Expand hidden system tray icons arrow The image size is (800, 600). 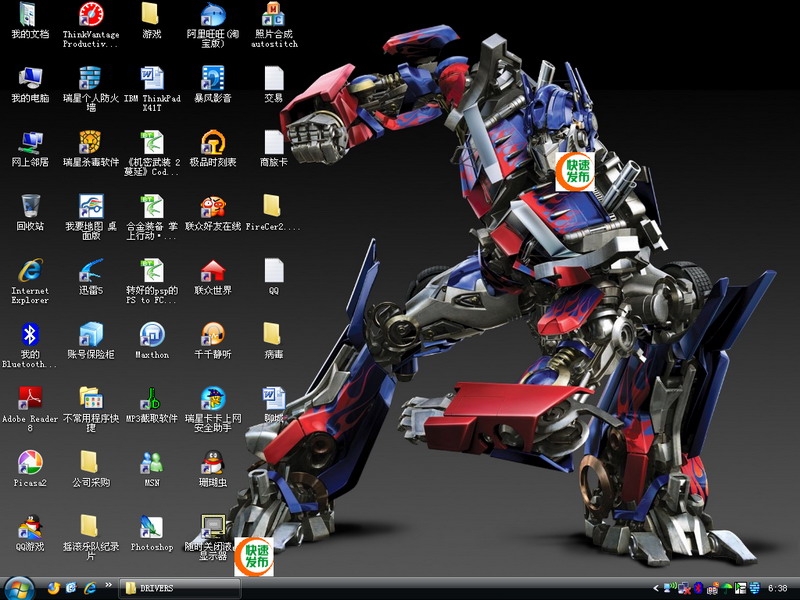656,588
